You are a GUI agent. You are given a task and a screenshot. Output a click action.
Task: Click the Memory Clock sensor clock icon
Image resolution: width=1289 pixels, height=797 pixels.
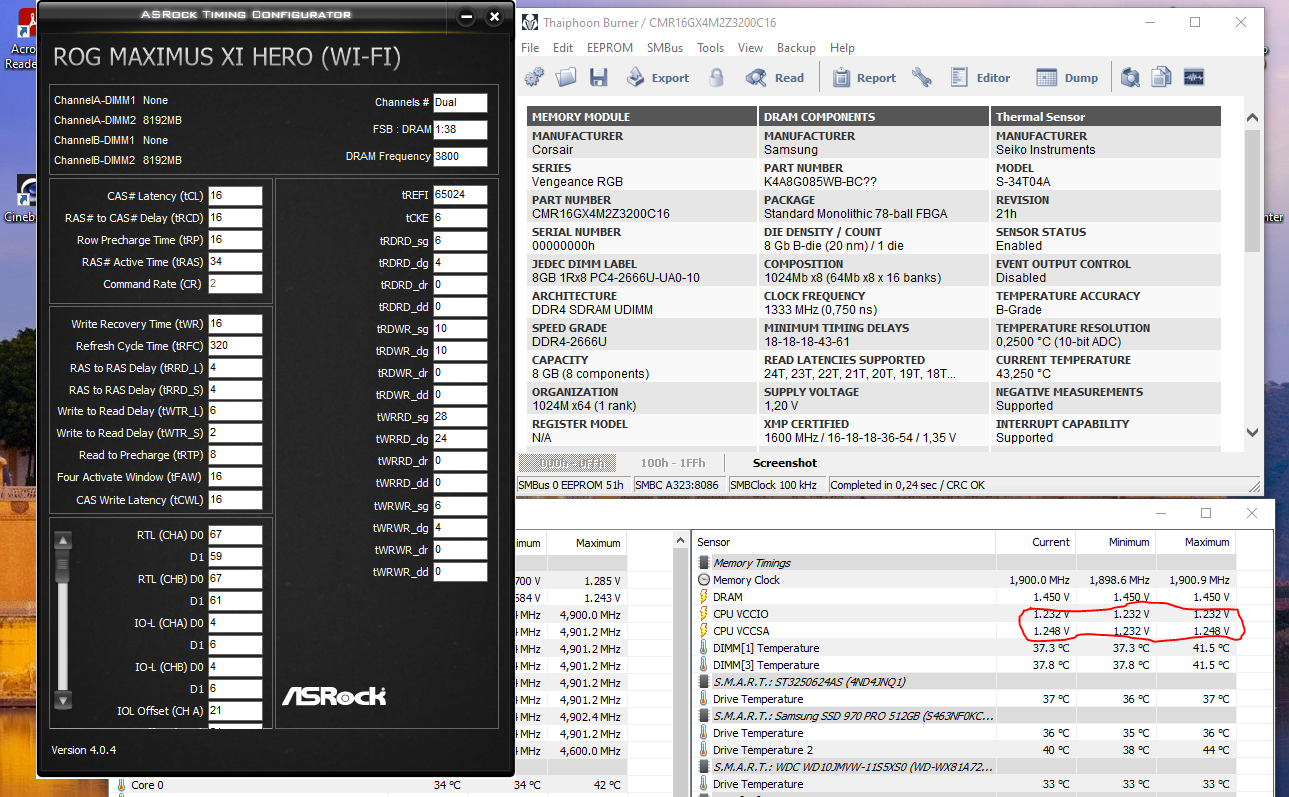point(703,580)
